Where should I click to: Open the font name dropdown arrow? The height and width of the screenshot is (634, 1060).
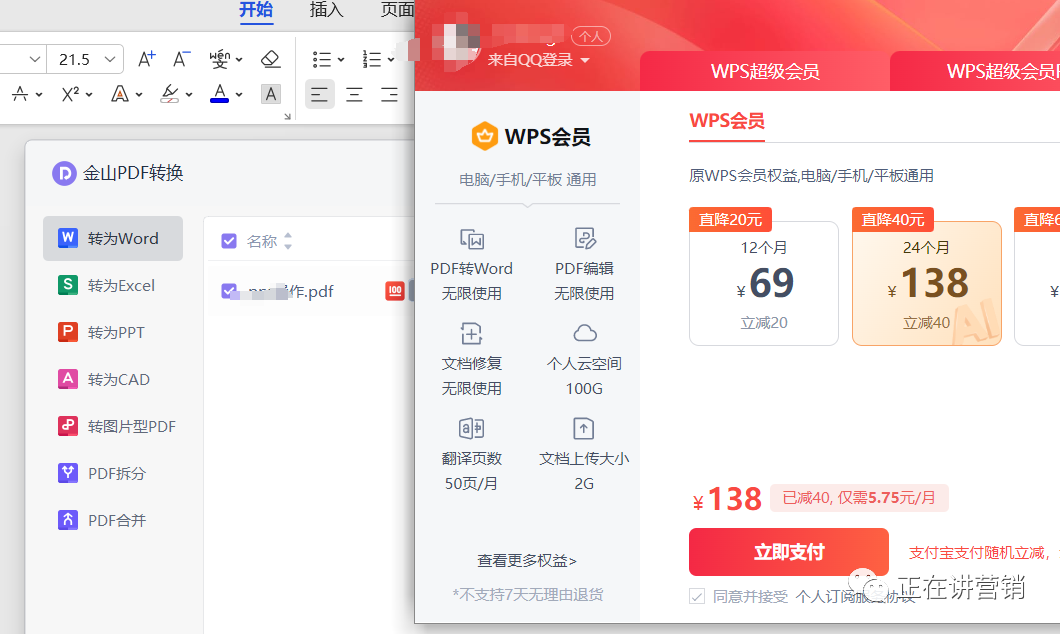tap(35, 59)
